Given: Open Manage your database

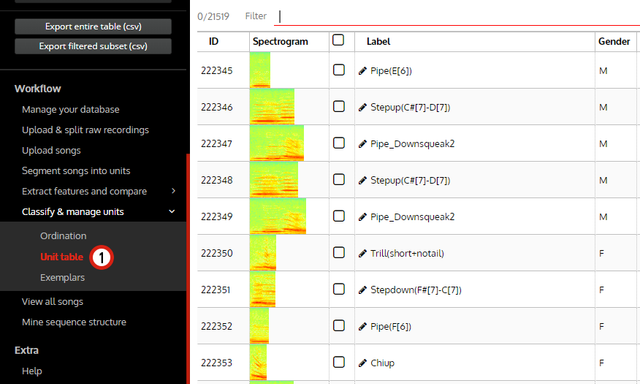Looking at the screenshot, I should [x=71, y=109].
